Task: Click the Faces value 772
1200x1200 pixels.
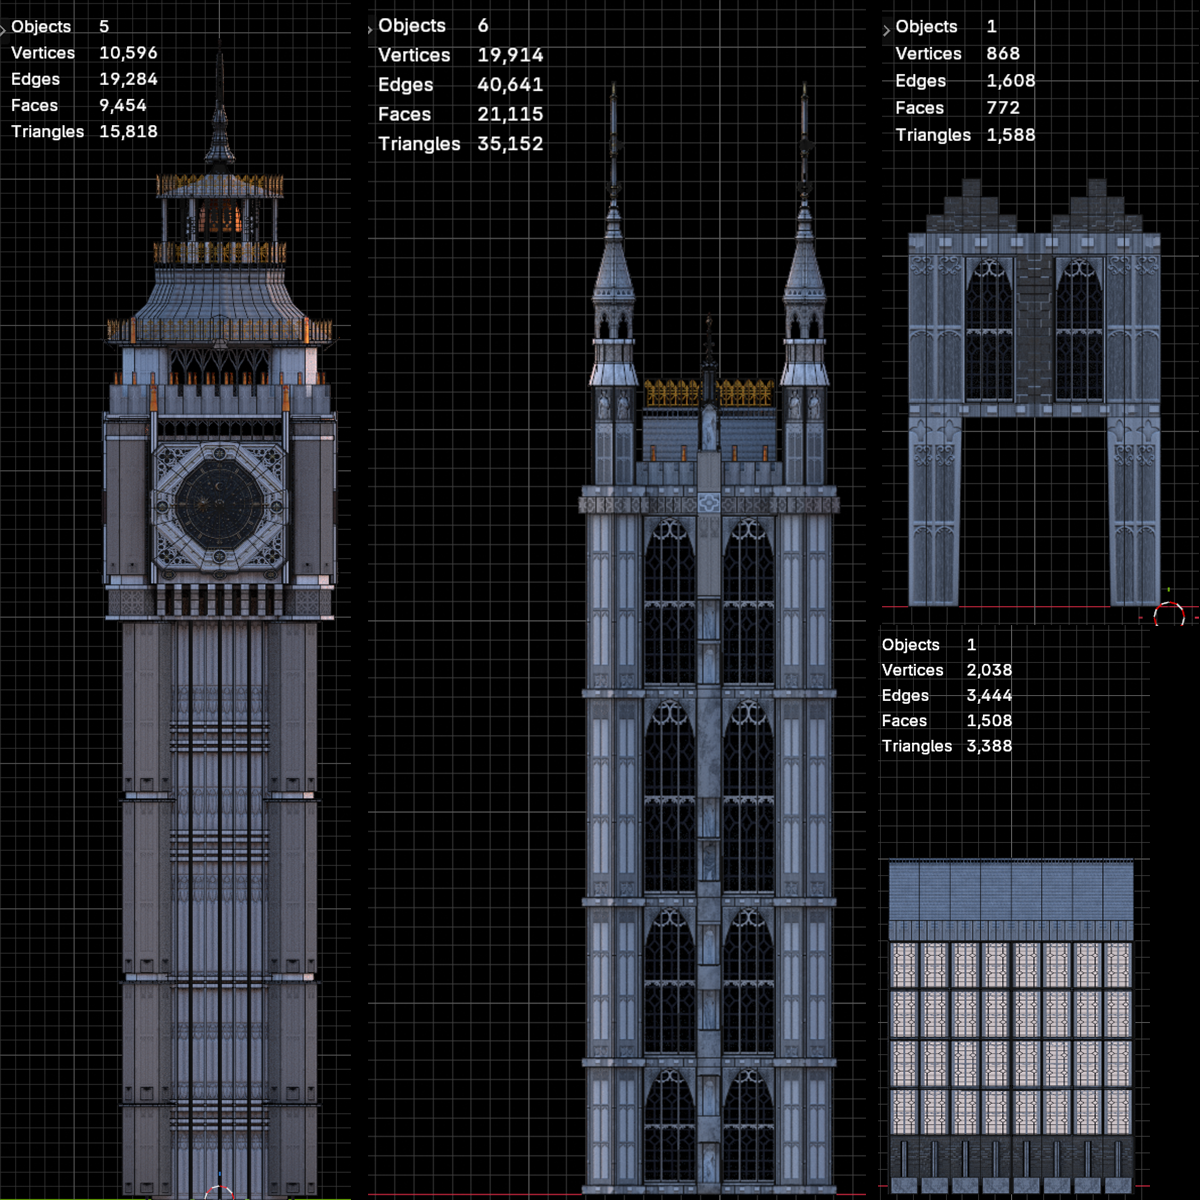Action: pos(1003,108)
